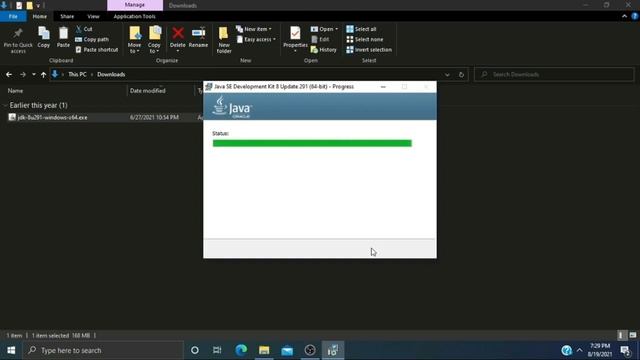
Task: Click Java installer taskbar icon
Action: click(333, 350)
